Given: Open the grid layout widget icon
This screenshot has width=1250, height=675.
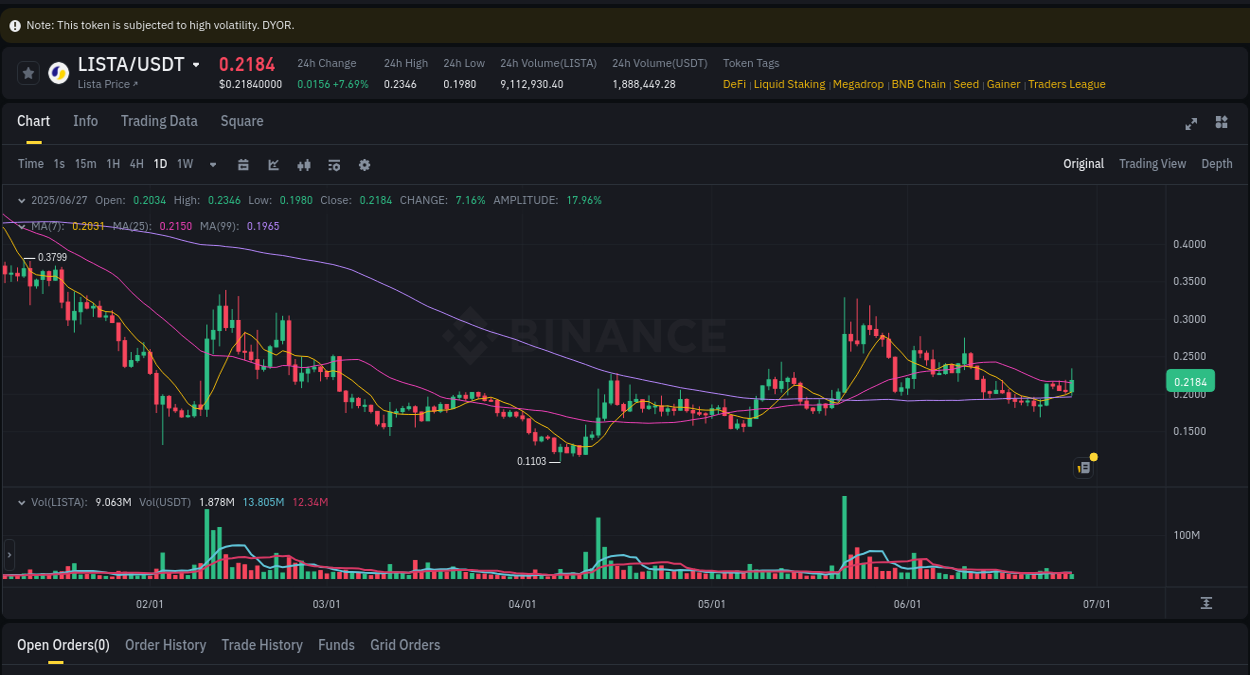Looking at the screenshot, I should [x=1221, y=122].
